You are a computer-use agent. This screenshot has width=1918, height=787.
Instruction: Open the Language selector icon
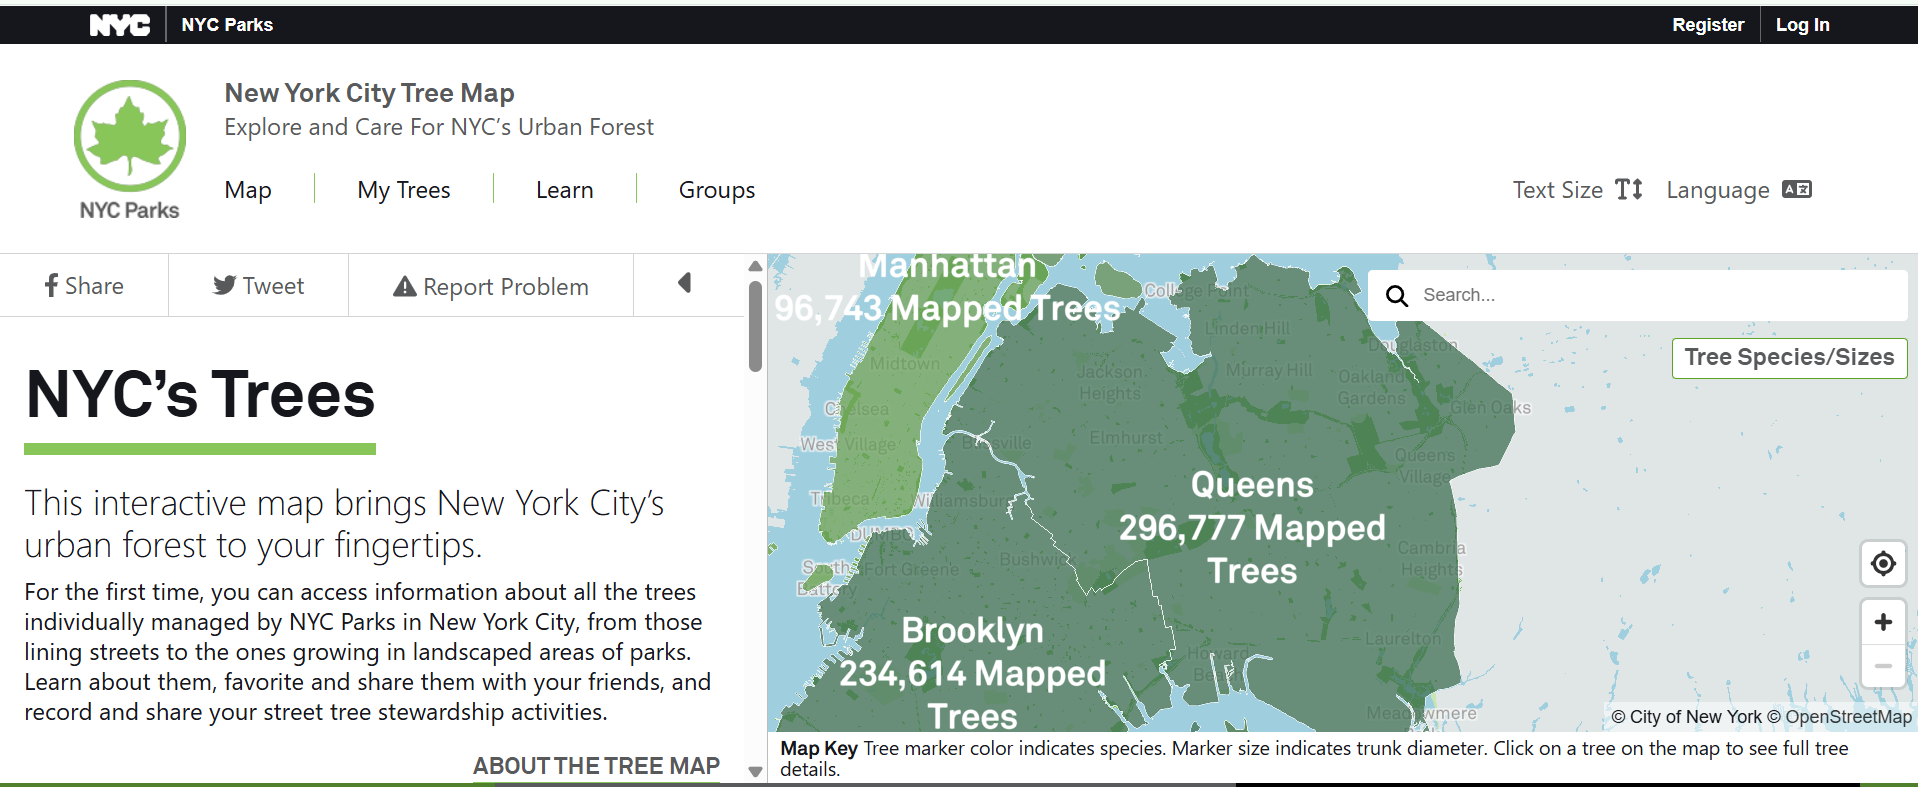tap(1797, 189)
